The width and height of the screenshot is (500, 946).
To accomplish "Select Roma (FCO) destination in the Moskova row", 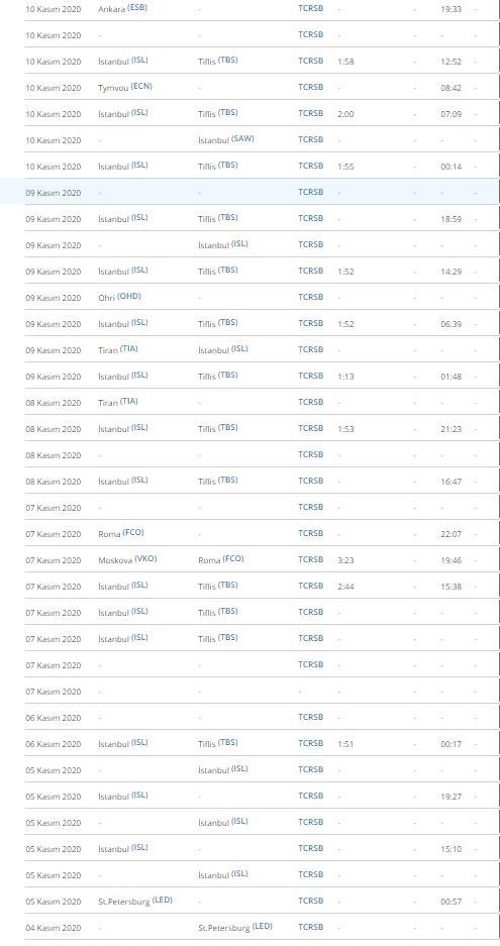I will [x=221, y=559].
